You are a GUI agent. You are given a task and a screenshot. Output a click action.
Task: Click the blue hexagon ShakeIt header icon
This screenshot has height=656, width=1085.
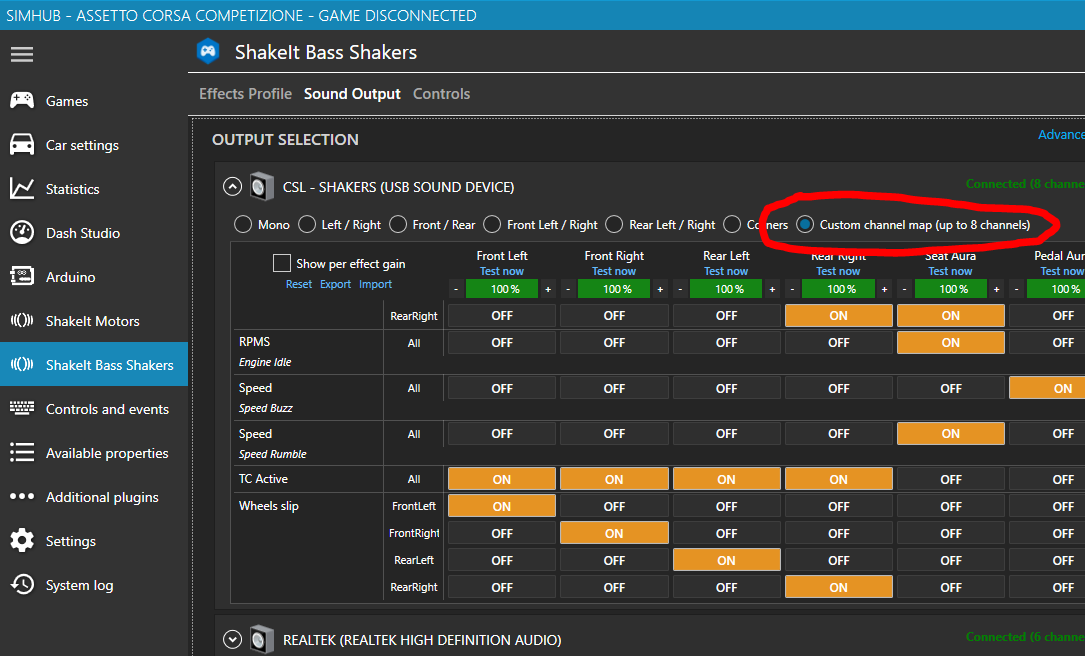(x=208, y=52)
